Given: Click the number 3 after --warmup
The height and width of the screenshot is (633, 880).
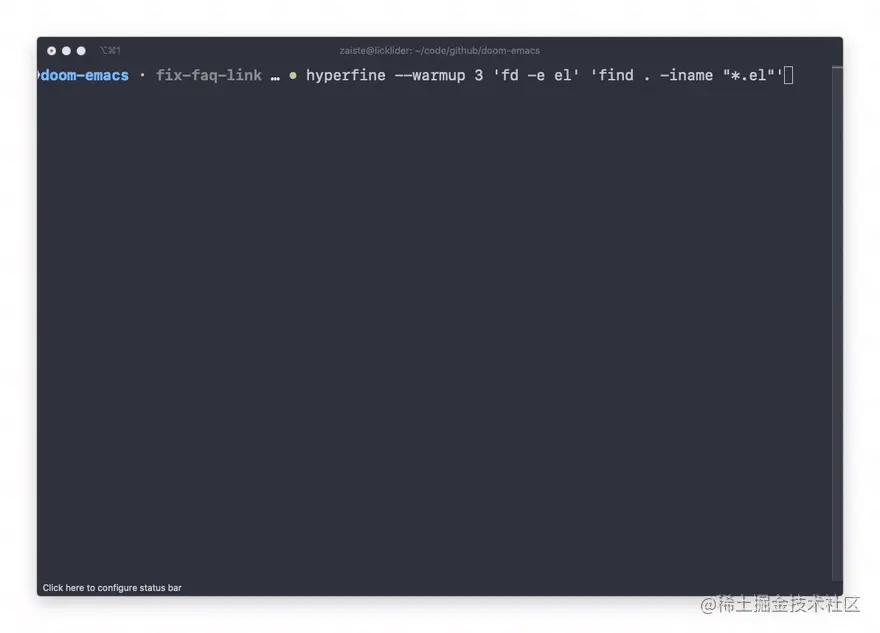Looking at the screenshot, I should pos(478,75).
